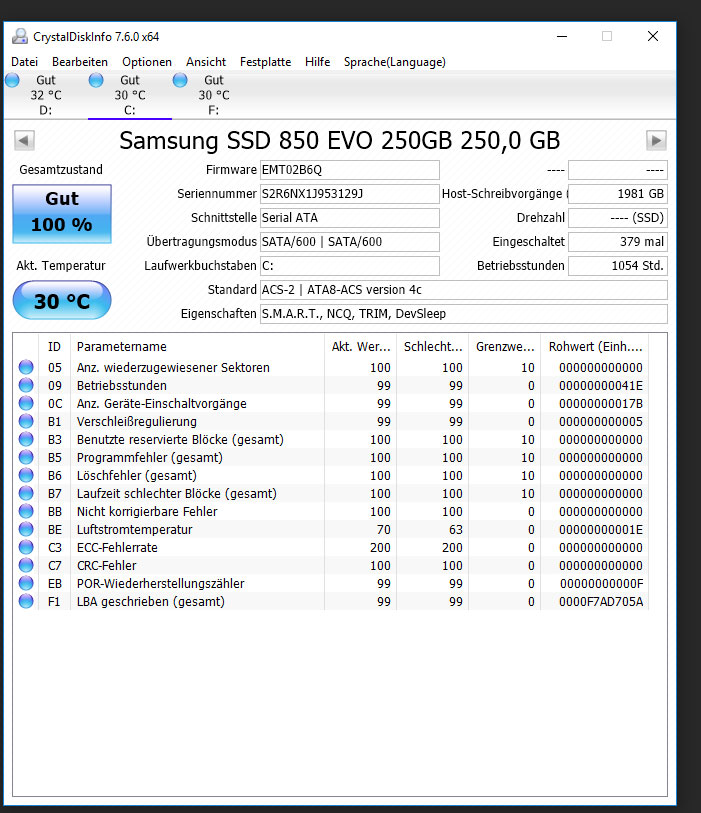Click raw value 00000000041E
The height and width of the screenshot is (813, 701).
tap(601, 385)
